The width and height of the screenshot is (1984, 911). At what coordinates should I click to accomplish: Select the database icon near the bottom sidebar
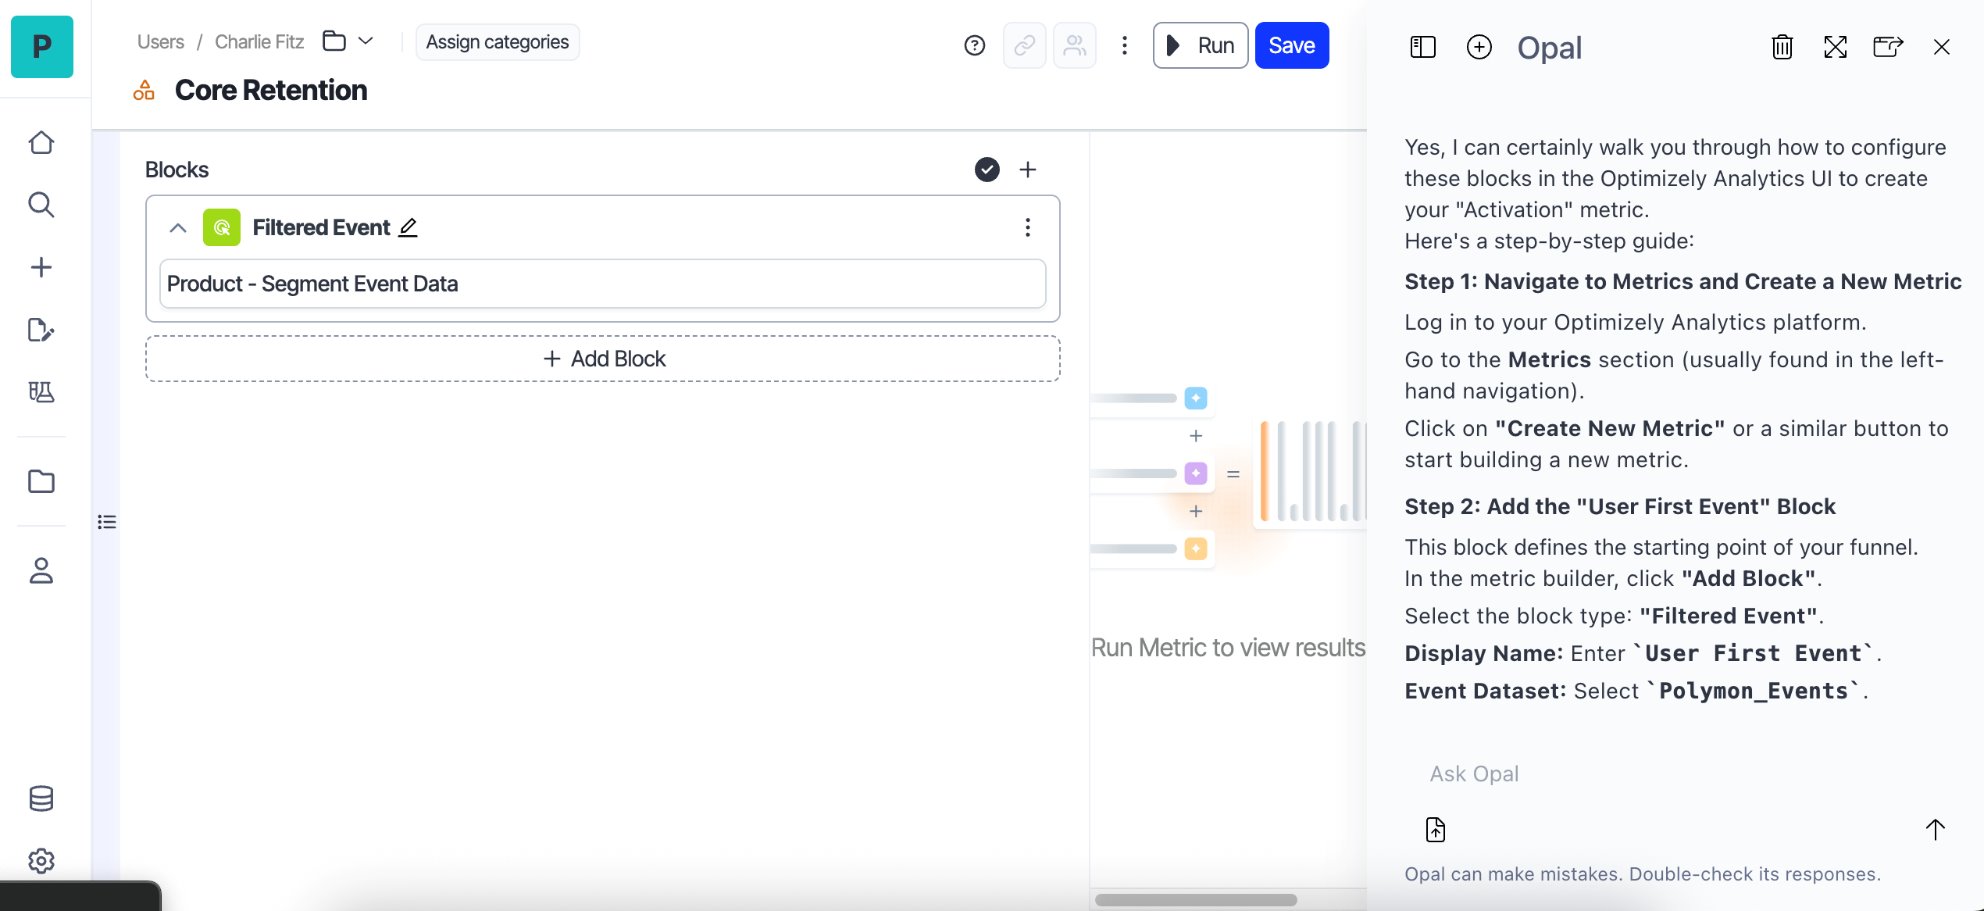[41, 798]
